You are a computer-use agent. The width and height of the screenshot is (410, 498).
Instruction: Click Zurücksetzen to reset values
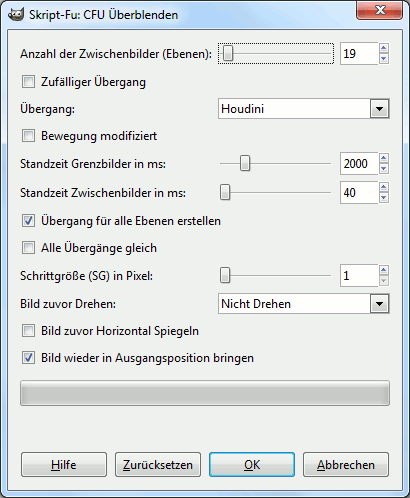click(x=158, y=464)
